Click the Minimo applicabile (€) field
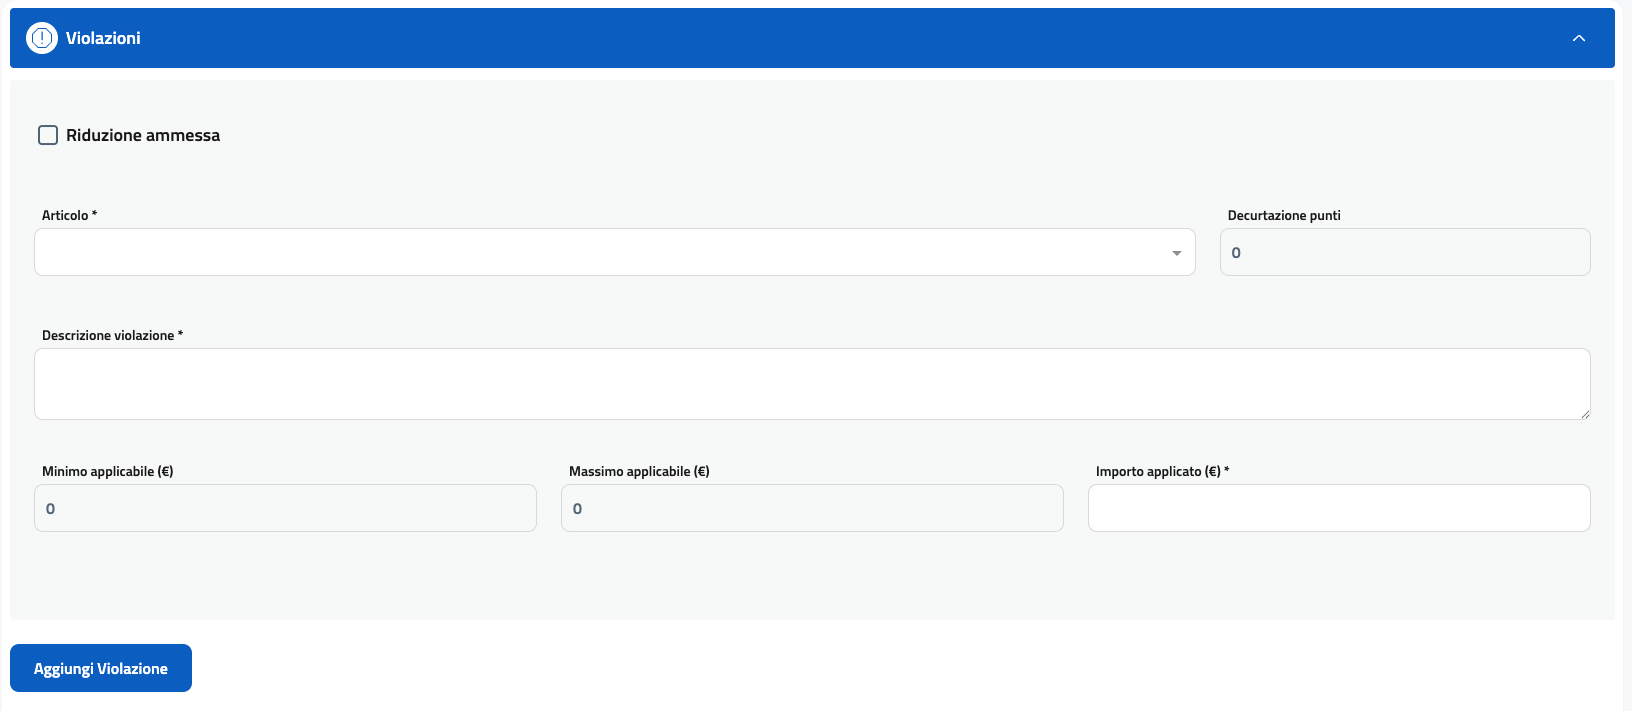 285,508
